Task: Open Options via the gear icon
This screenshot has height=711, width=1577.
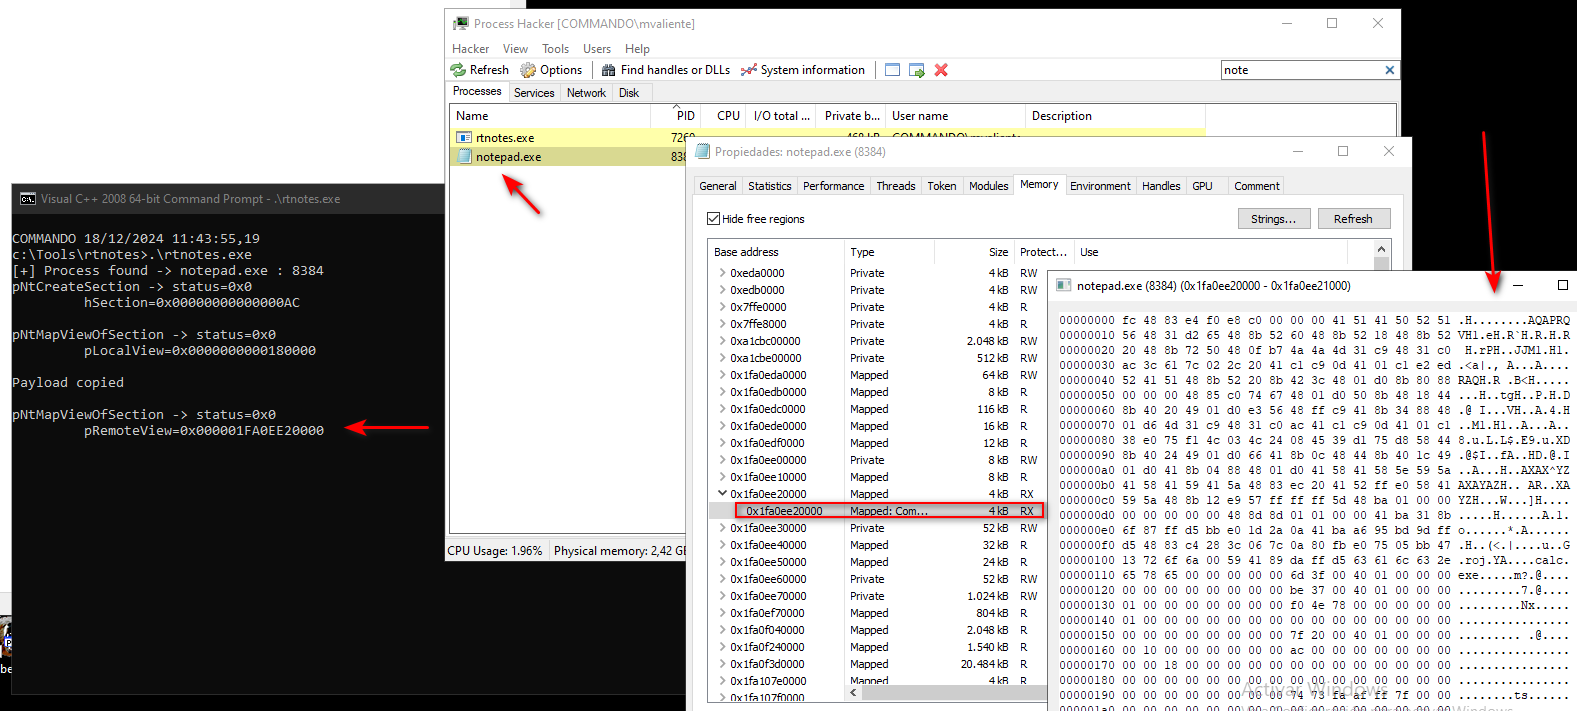Action: click(528, 70)
